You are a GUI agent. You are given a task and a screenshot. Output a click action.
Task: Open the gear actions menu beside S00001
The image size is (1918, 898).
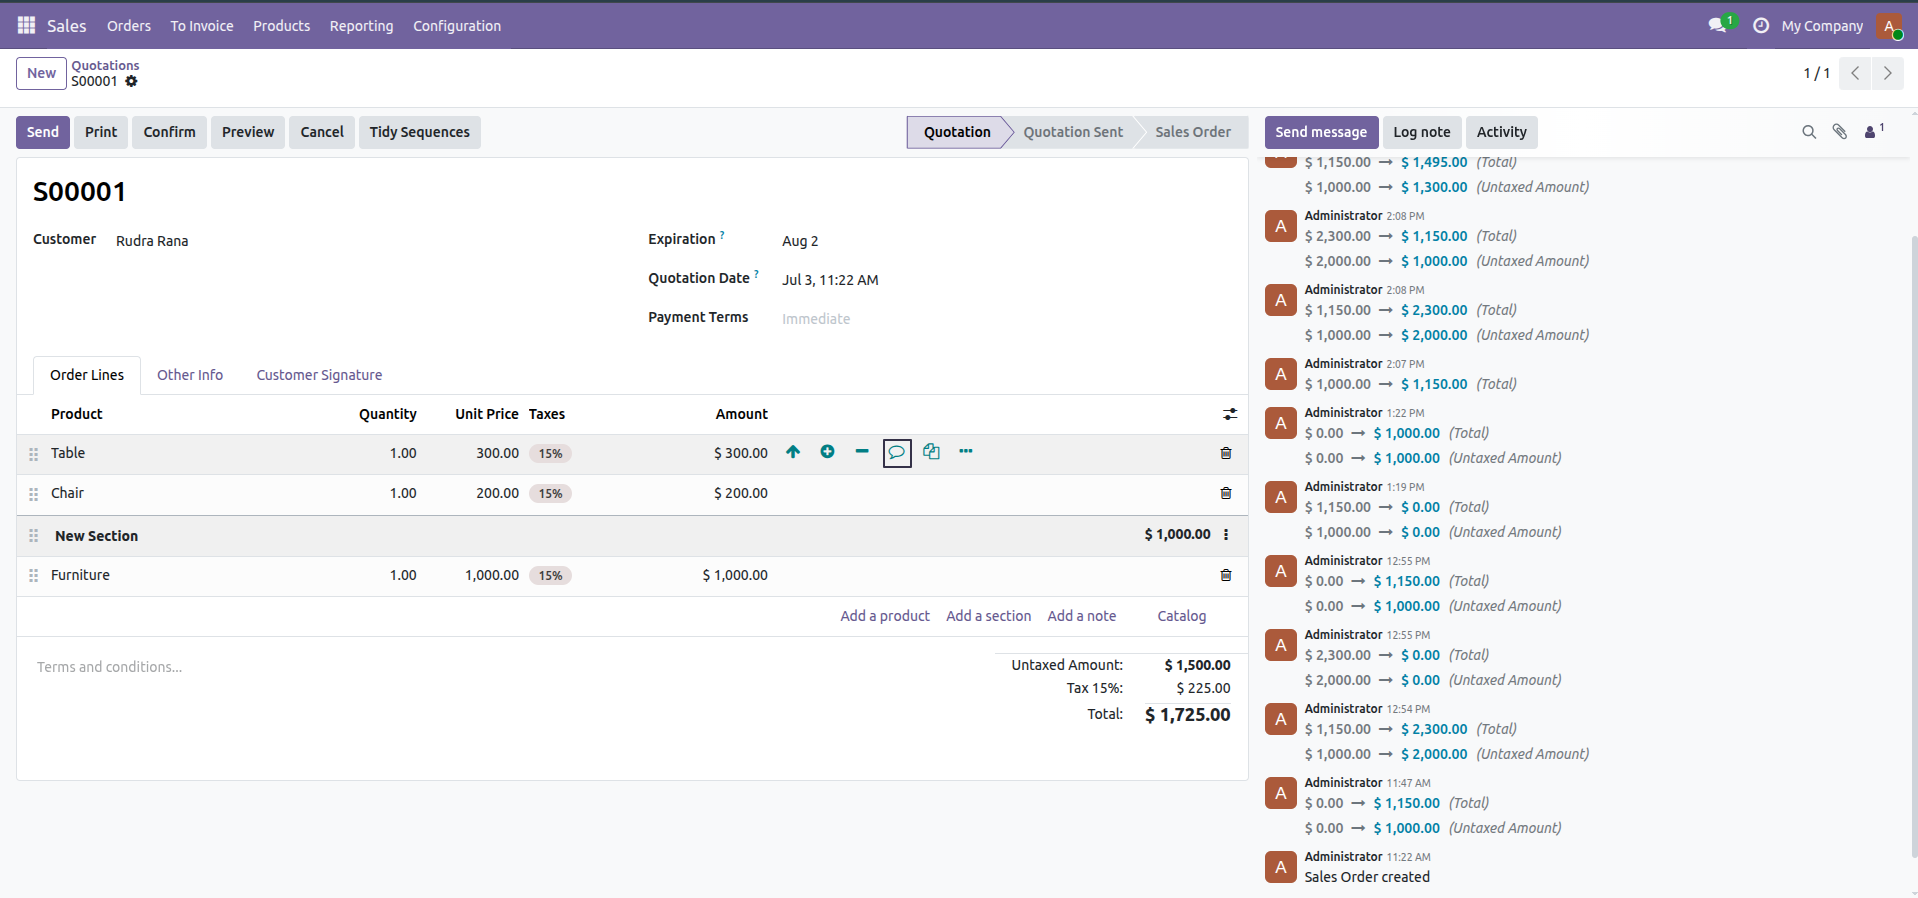131,81
